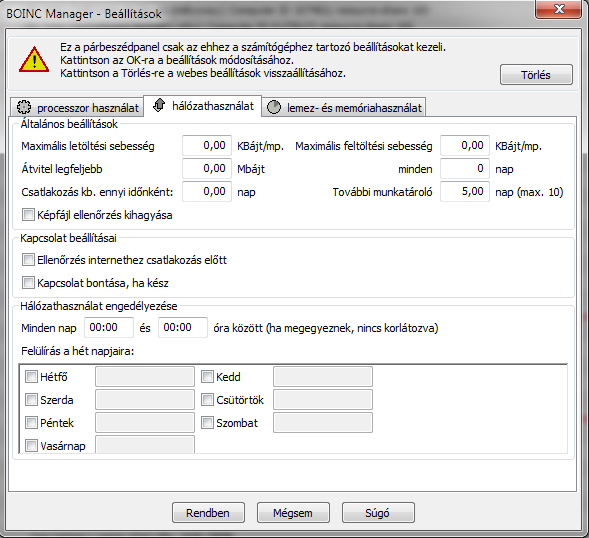The width and height of the screenshot is (589, 538).
Task: Click the minden nap interval field
Action: tap(465, 168)
